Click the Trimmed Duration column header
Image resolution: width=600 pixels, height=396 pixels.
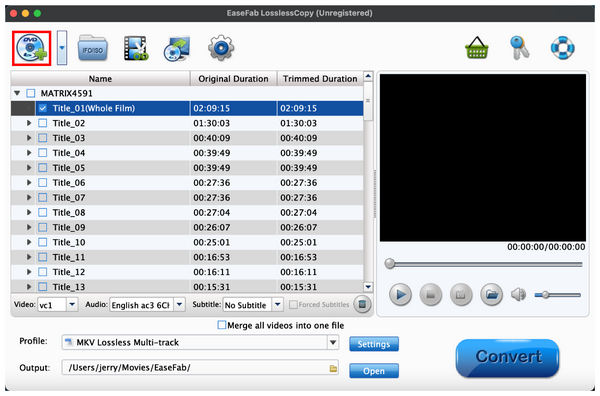click(320, 79)
